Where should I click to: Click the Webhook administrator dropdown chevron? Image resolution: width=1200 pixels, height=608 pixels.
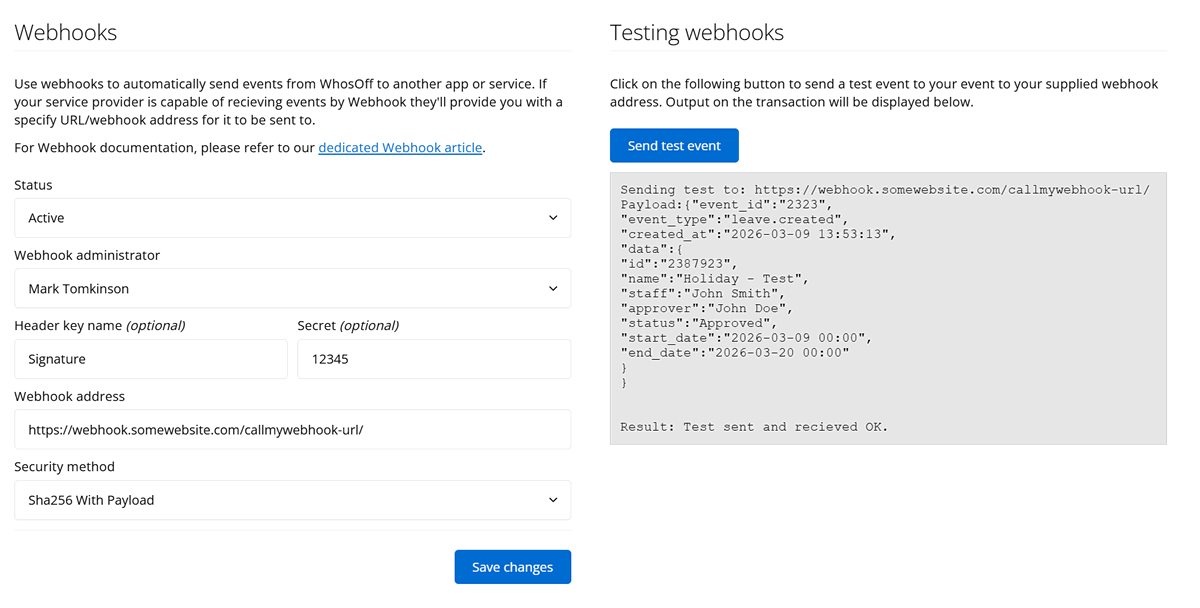click(x=553, y=288)
